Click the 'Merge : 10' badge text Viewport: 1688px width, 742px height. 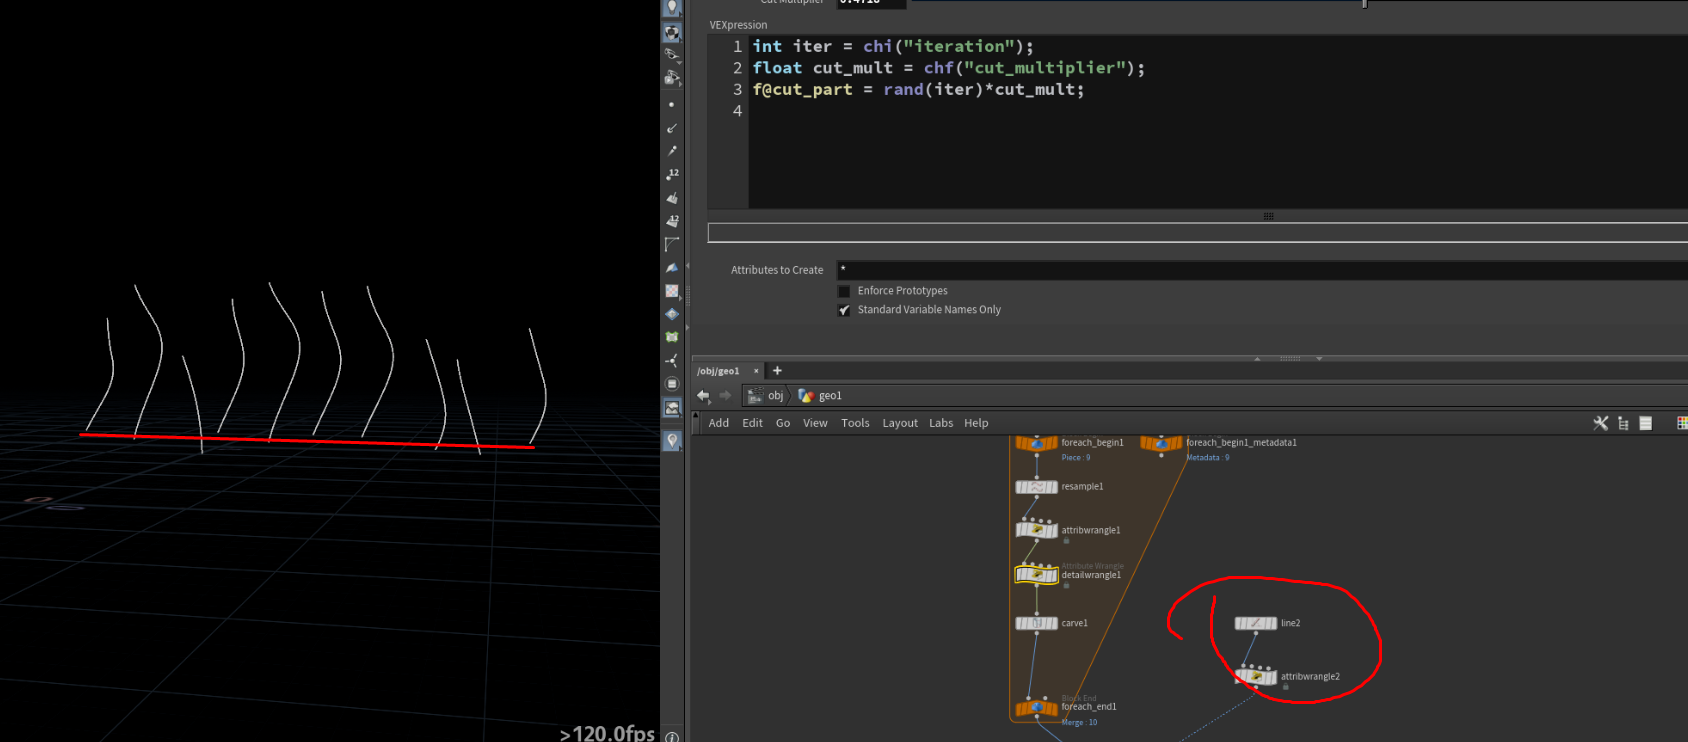point(1079,722)
